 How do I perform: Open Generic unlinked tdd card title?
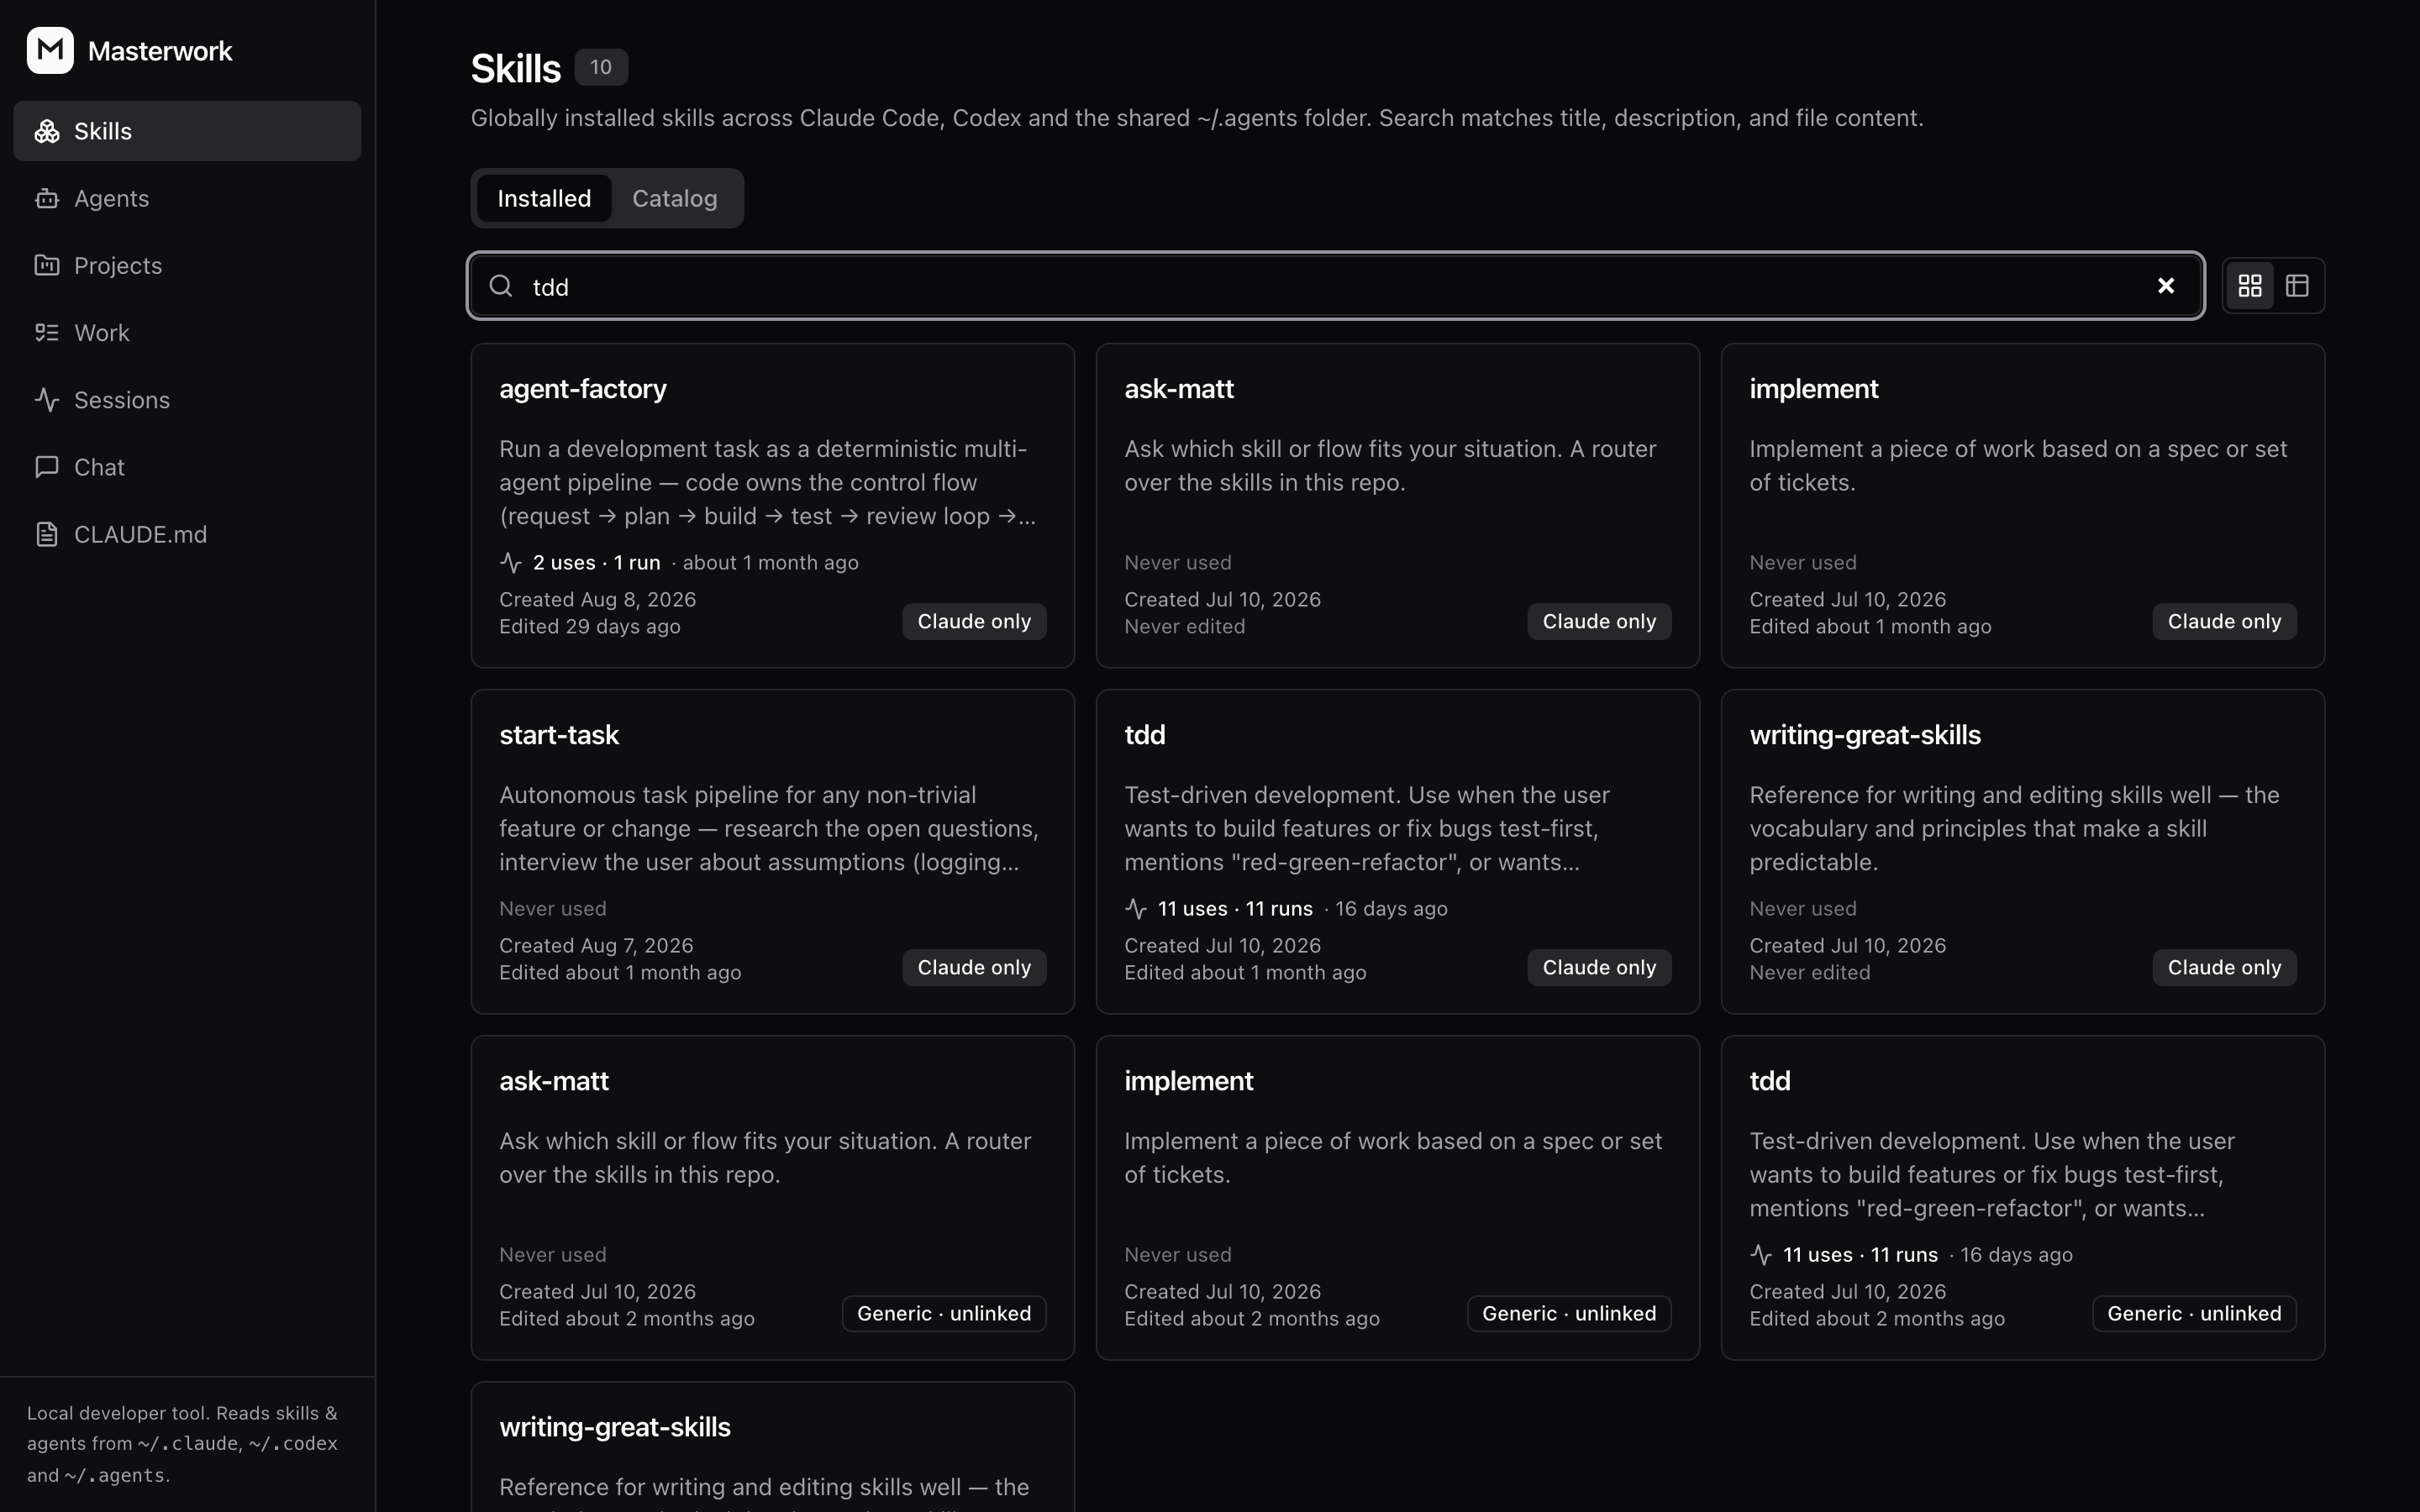pyautogui.click(x=1770, y=1081)
